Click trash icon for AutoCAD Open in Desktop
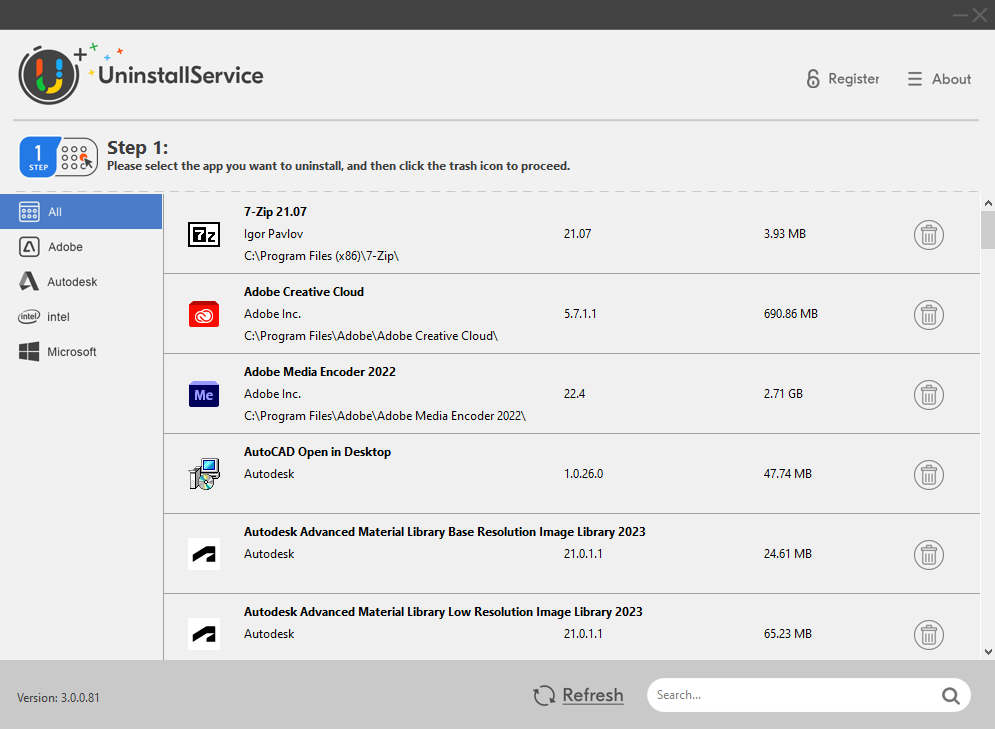995x729 pixels. [x=928, y=475]
